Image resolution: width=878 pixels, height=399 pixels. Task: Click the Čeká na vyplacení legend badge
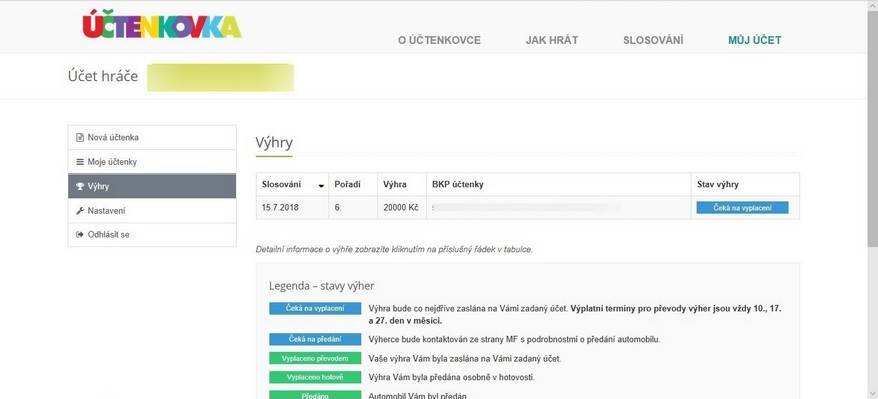[x=315, y=308]
